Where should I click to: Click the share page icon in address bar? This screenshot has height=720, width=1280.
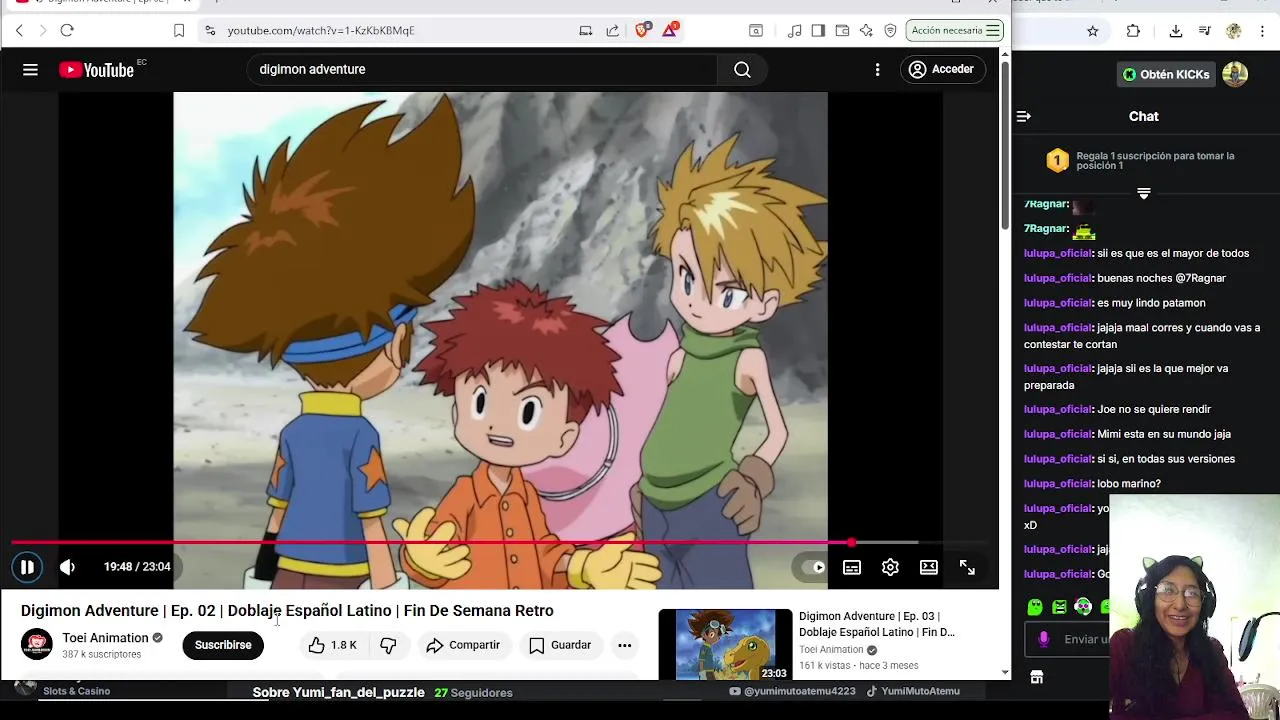tap(612, 30)
